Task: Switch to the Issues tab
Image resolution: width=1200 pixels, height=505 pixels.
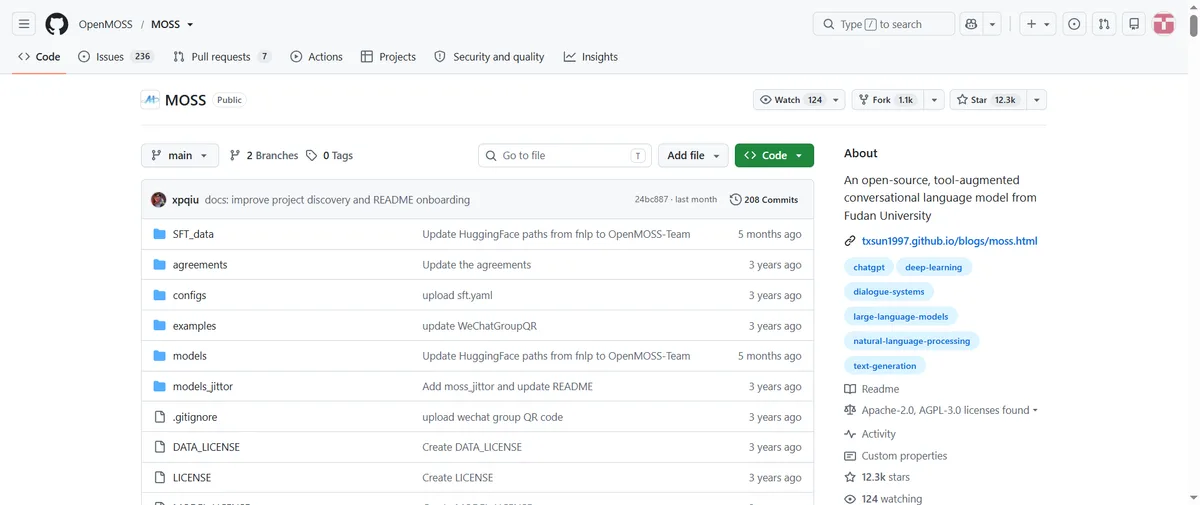Action: coord(115,57)
